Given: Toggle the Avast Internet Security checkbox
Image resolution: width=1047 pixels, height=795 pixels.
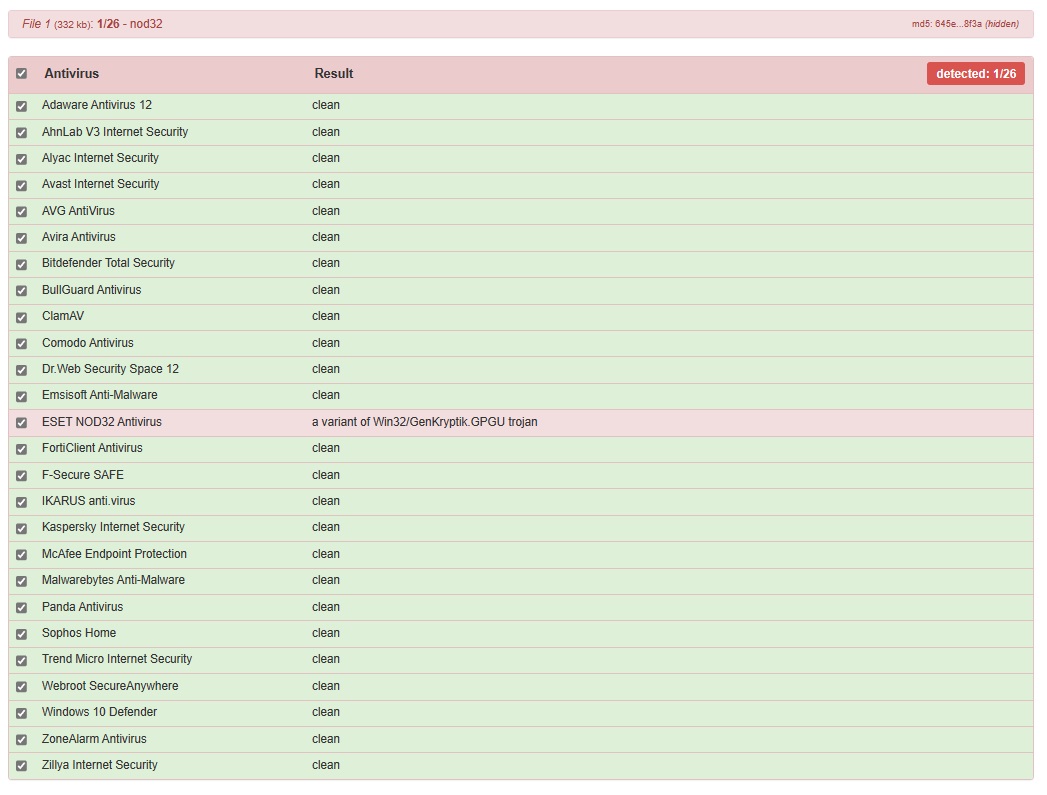Looking at the screenshot, I should 21,186.
